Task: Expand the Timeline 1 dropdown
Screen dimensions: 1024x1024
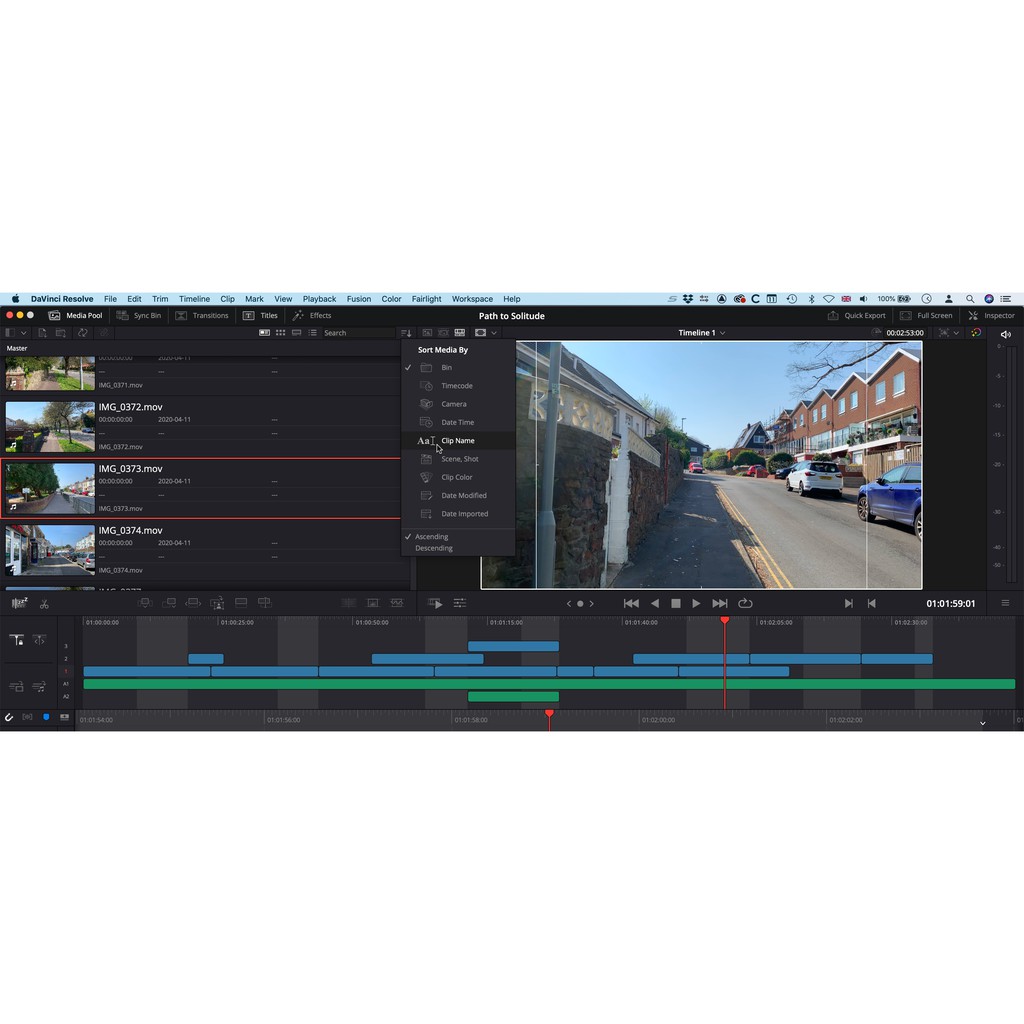Action: 701,333
